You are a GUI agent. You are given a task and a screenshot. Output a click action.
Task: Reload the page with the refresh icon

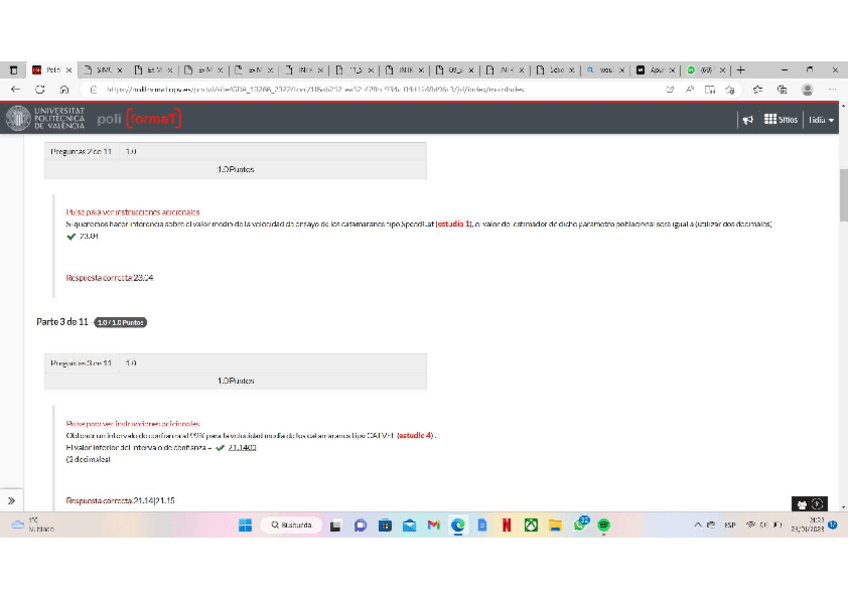40,89
